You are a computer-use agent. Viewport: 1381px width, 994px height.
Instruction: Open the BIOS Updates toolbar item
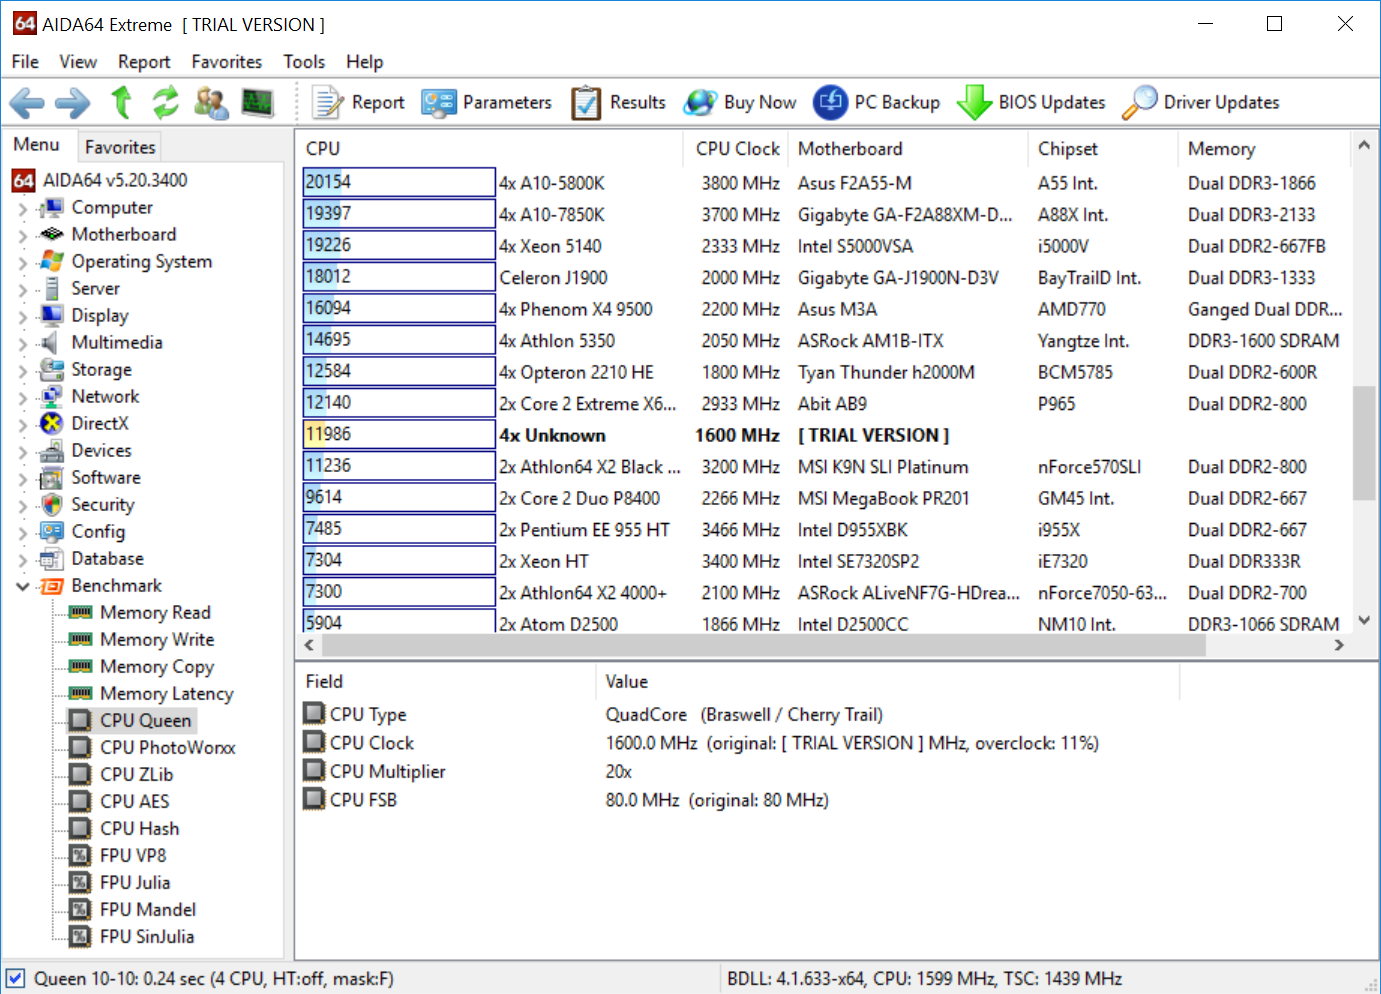click(x=1031, y=103)
